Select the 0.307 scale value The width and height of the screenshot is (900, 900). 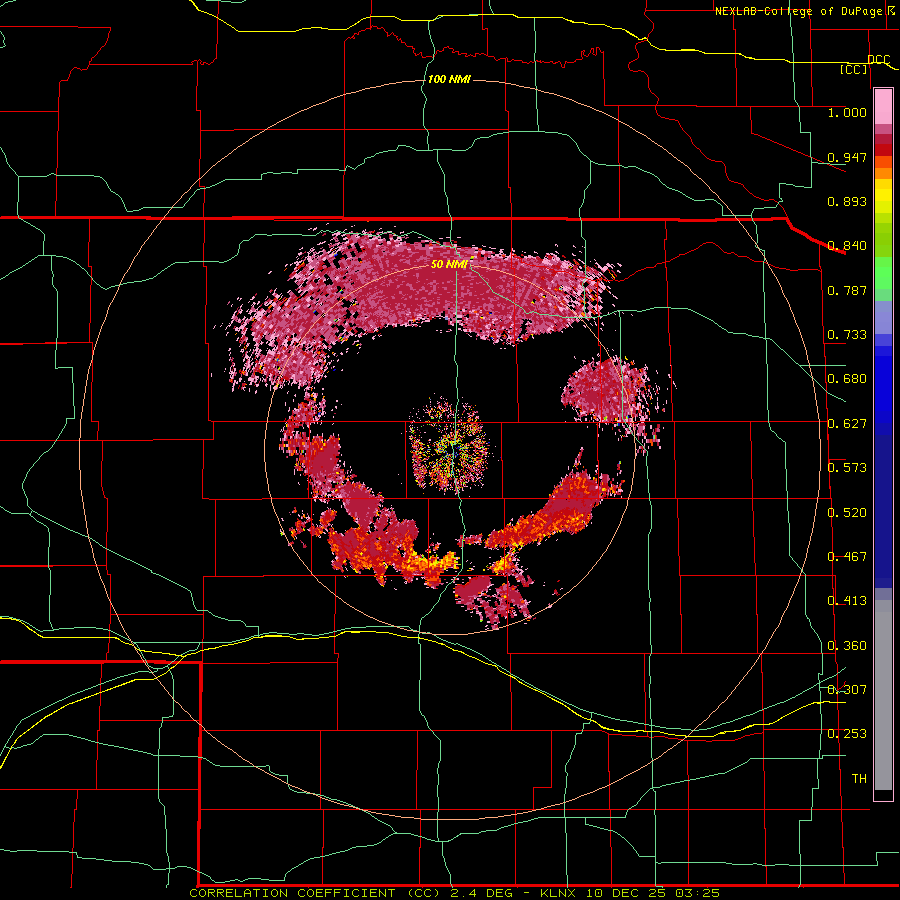(x=847, y=689)
